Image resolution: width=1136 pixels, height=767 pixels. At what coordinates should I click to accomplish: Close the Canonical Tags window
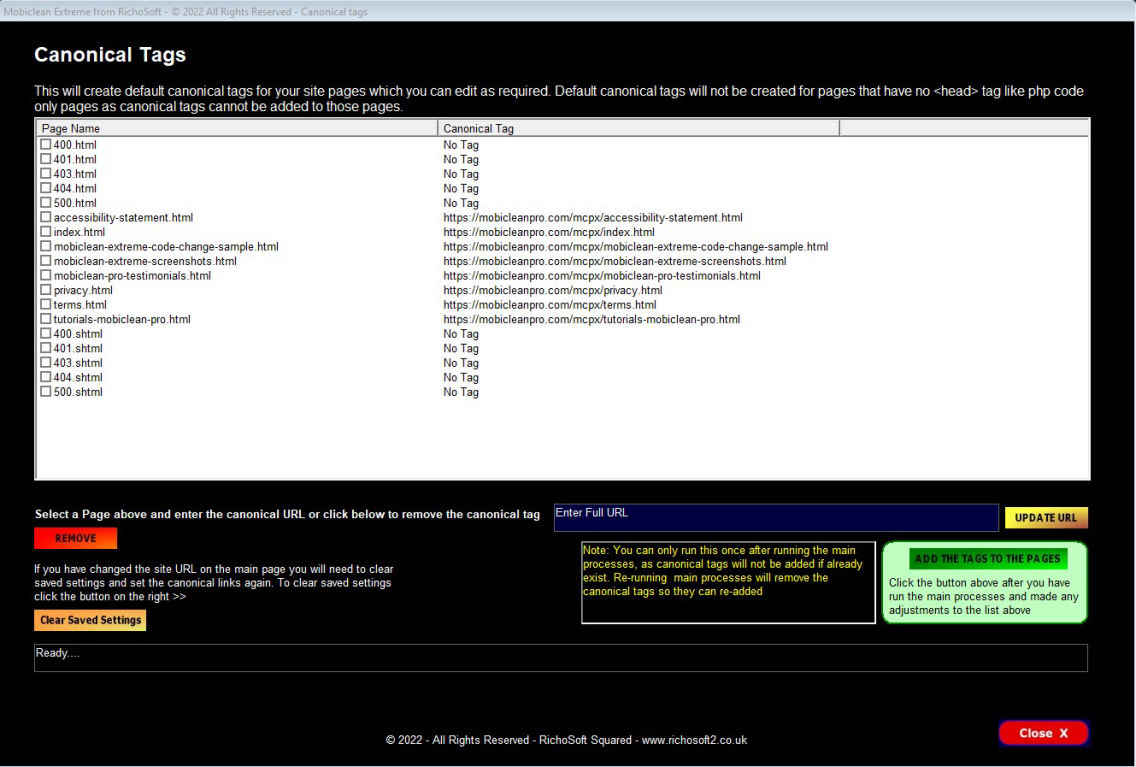click(x=1043, y=733)
